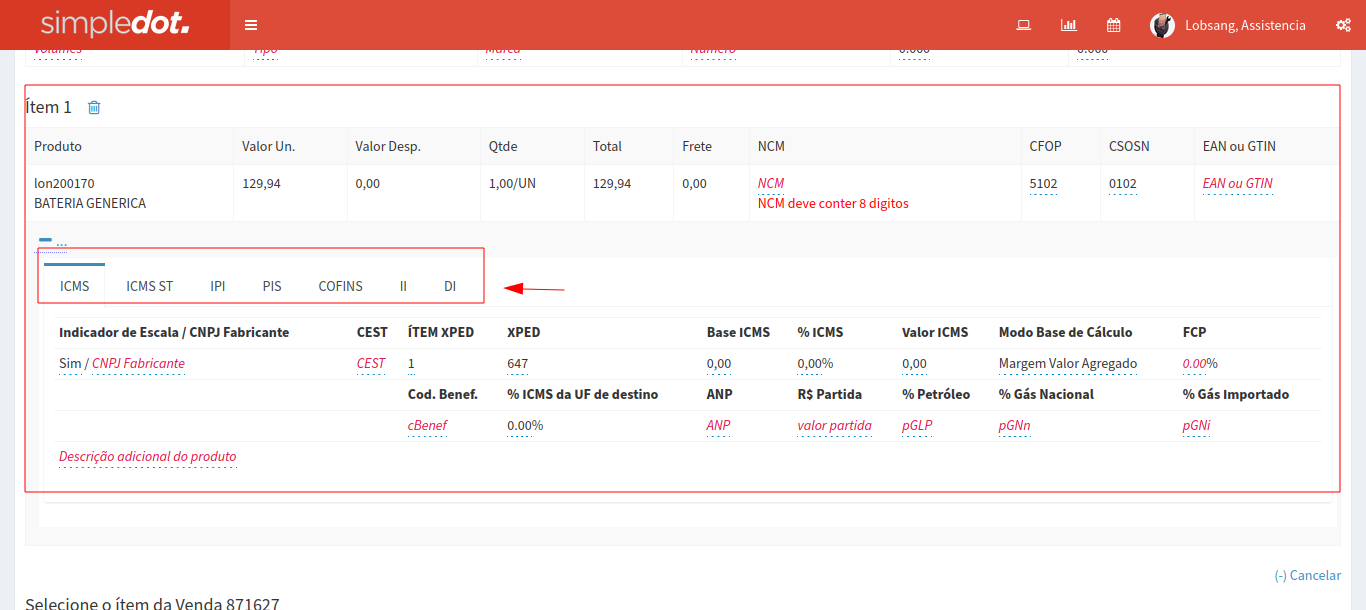Viewport: 1366px width, 610px height.
Task: Edit the red NCM field value
Action: pyautogui.click(x=771, y=184)
